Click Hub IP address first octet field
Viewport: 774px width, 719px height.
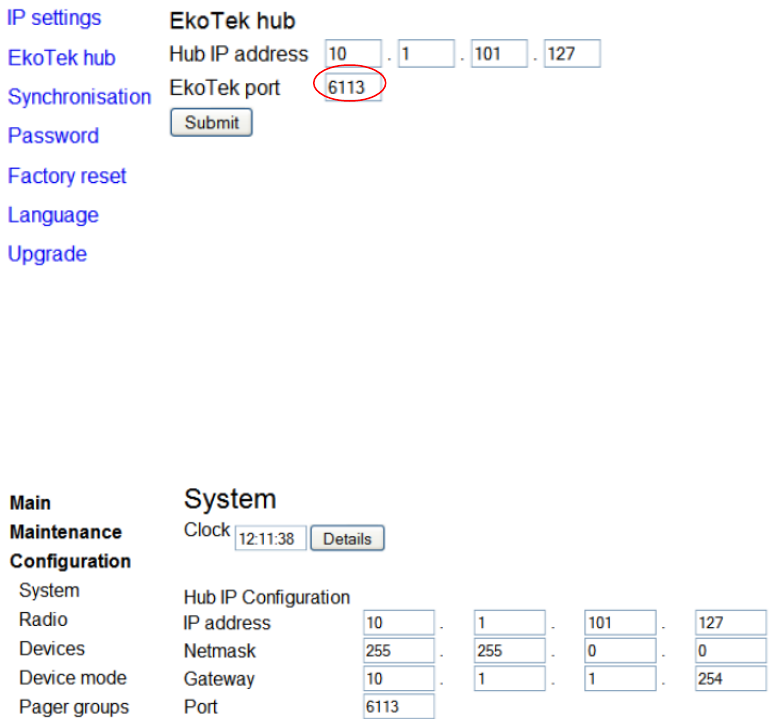[x=353, y=53]
